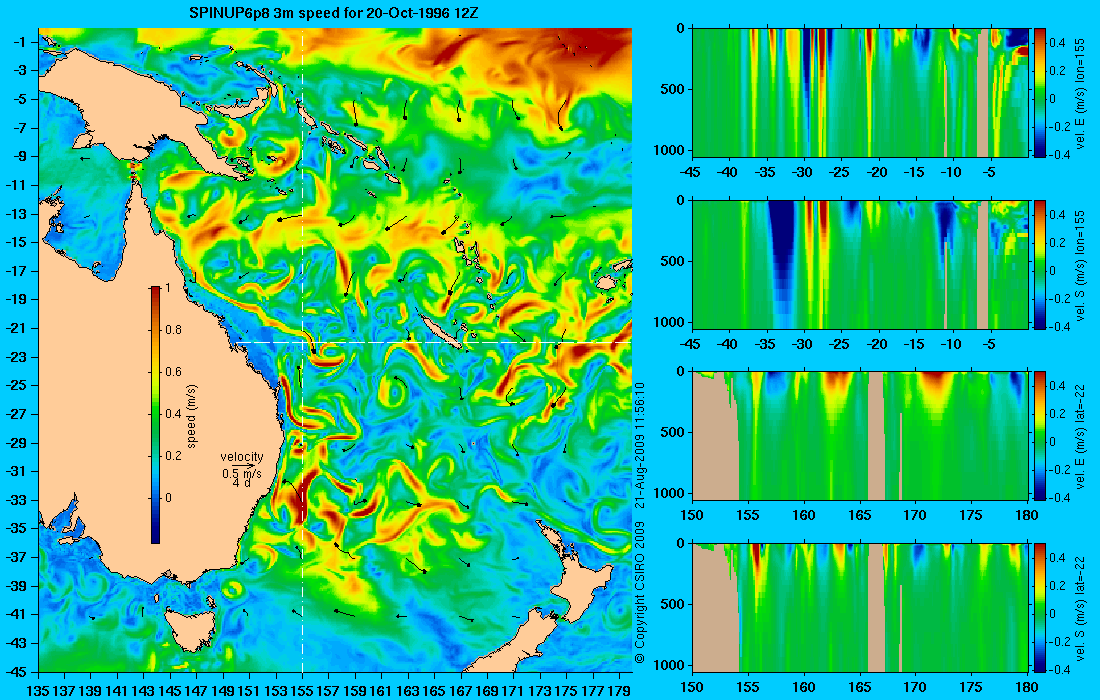Click the "1" tick on speed colorbar
This screenshot has width=1100, height=700.
coord(167,288)
